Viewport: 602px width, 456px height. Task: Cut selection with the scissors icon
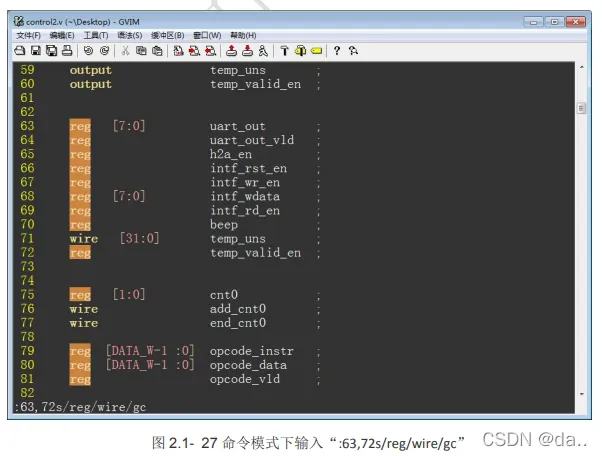[x=125, y=51]
